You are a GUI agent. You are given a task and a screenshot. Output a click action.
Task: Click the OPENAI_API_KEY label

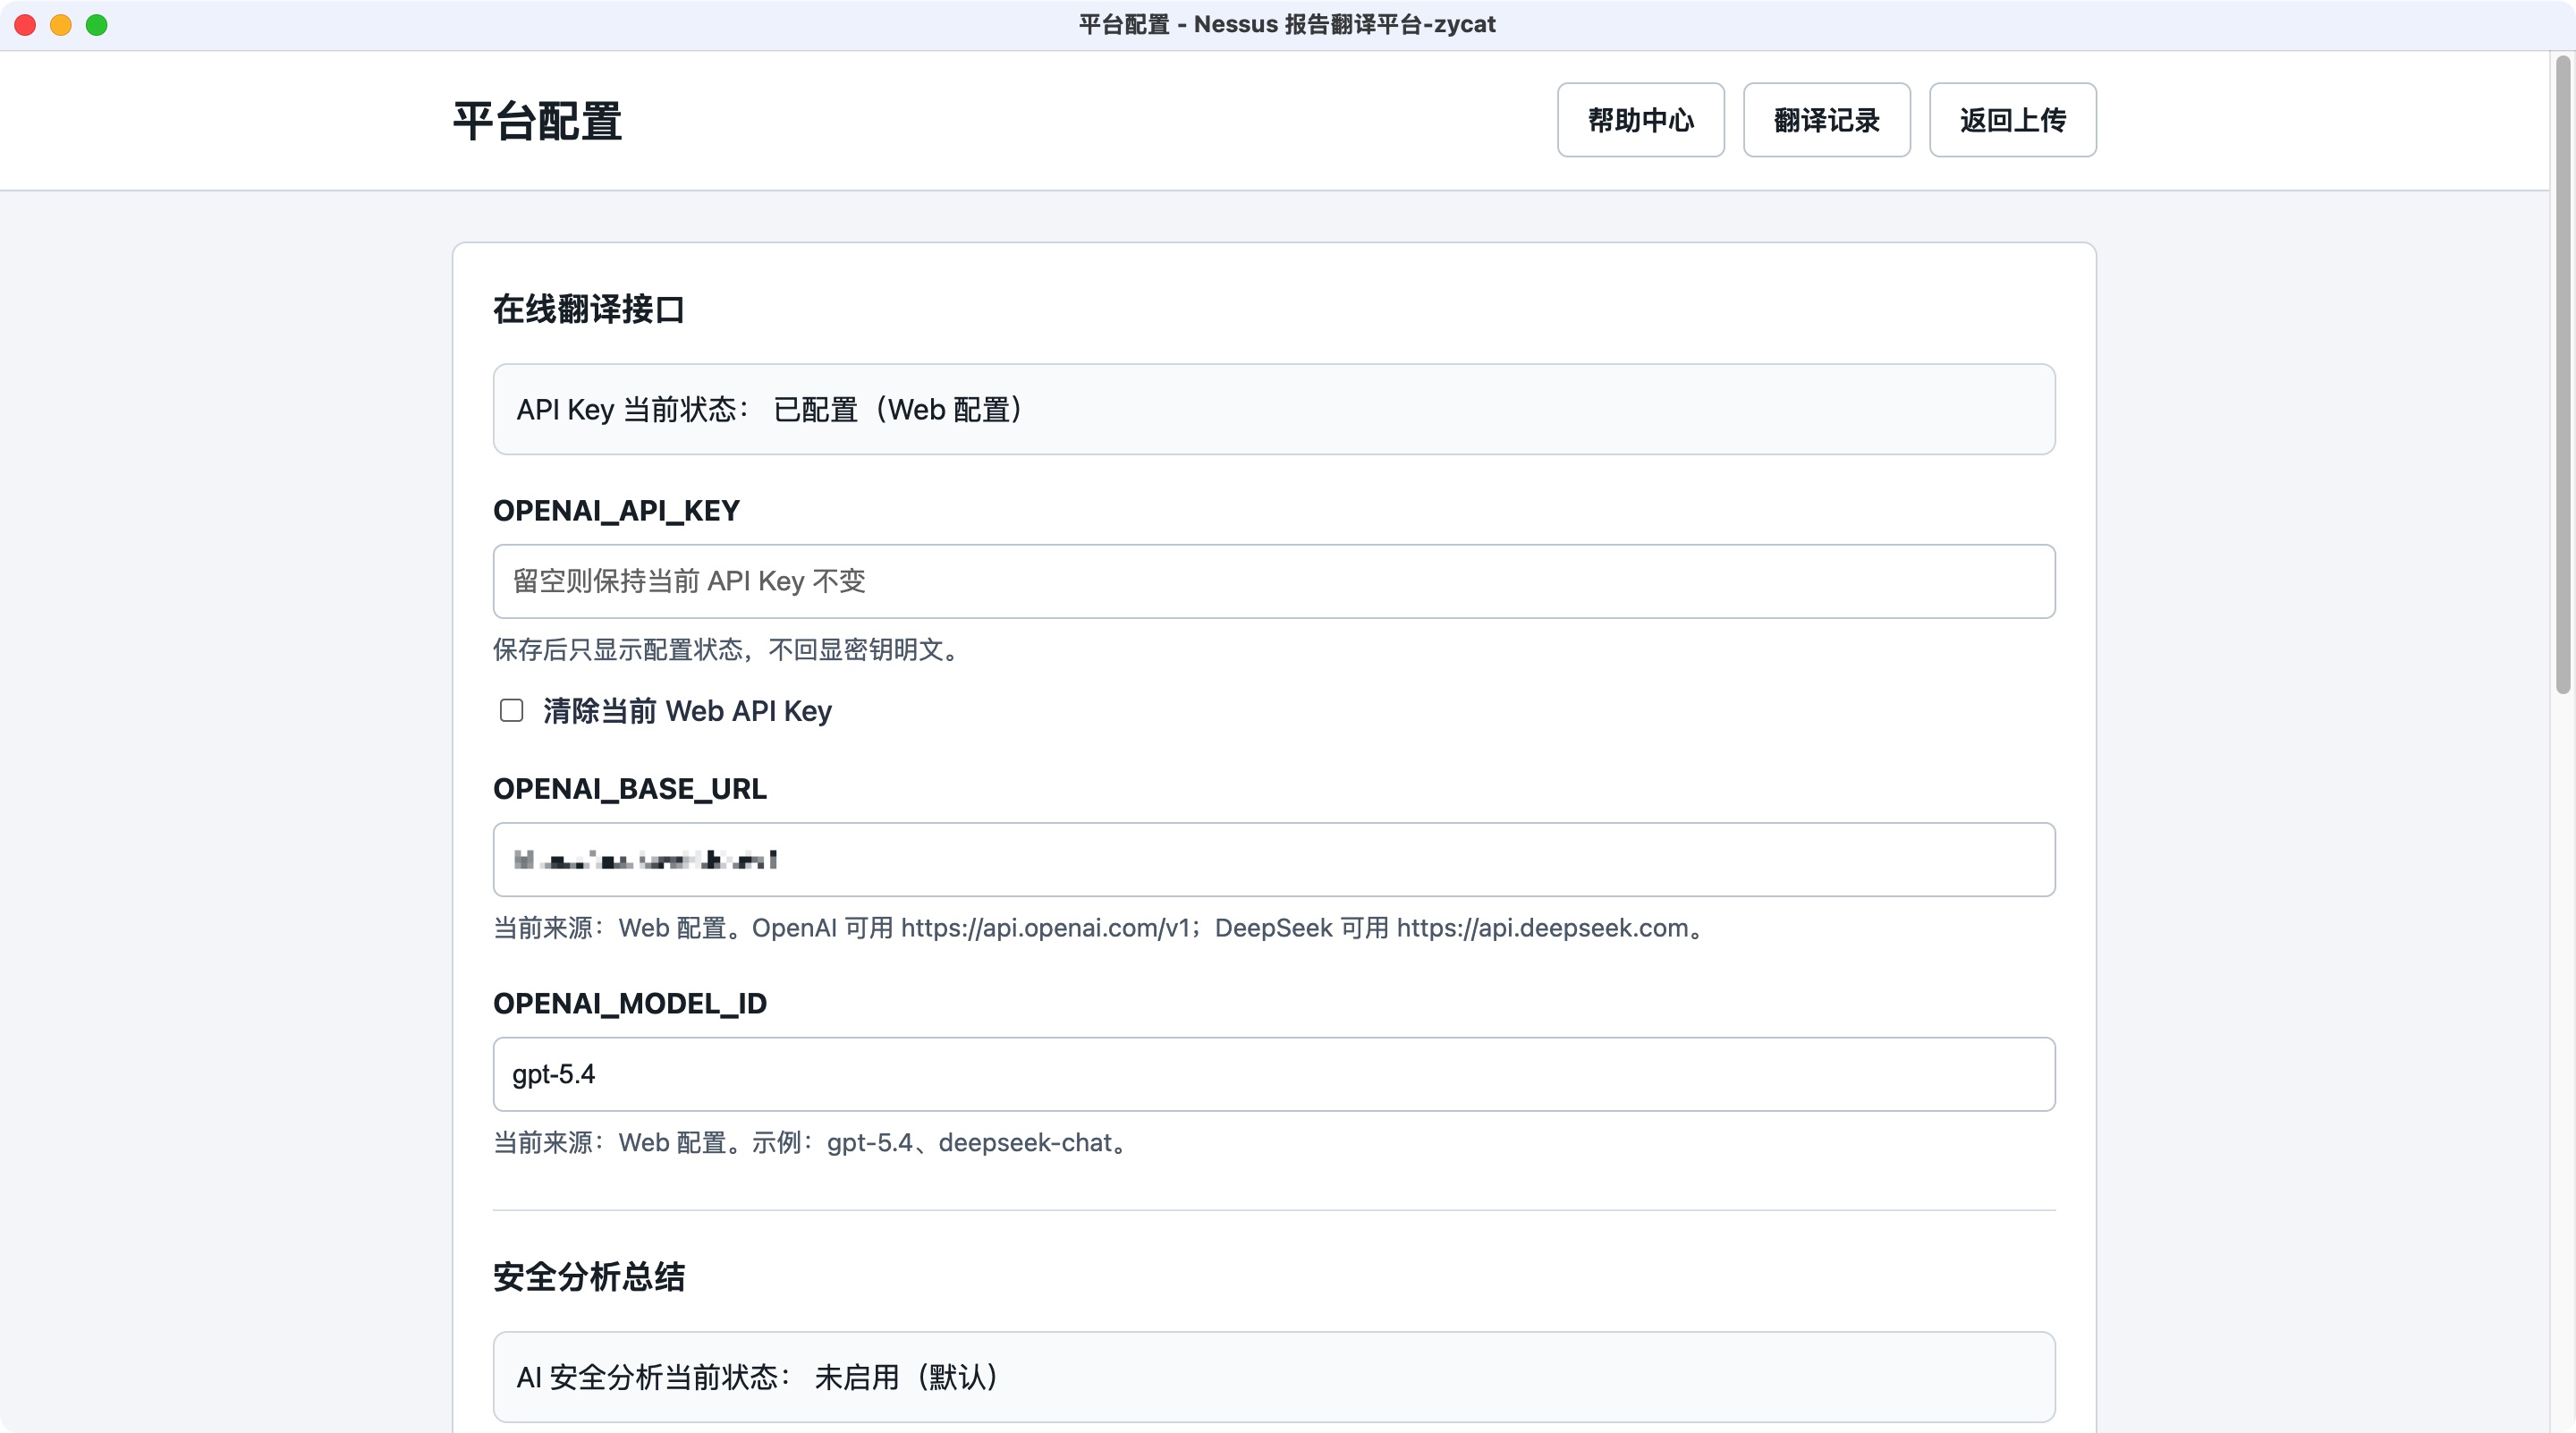pyautogui.click(x=616, y=511)
